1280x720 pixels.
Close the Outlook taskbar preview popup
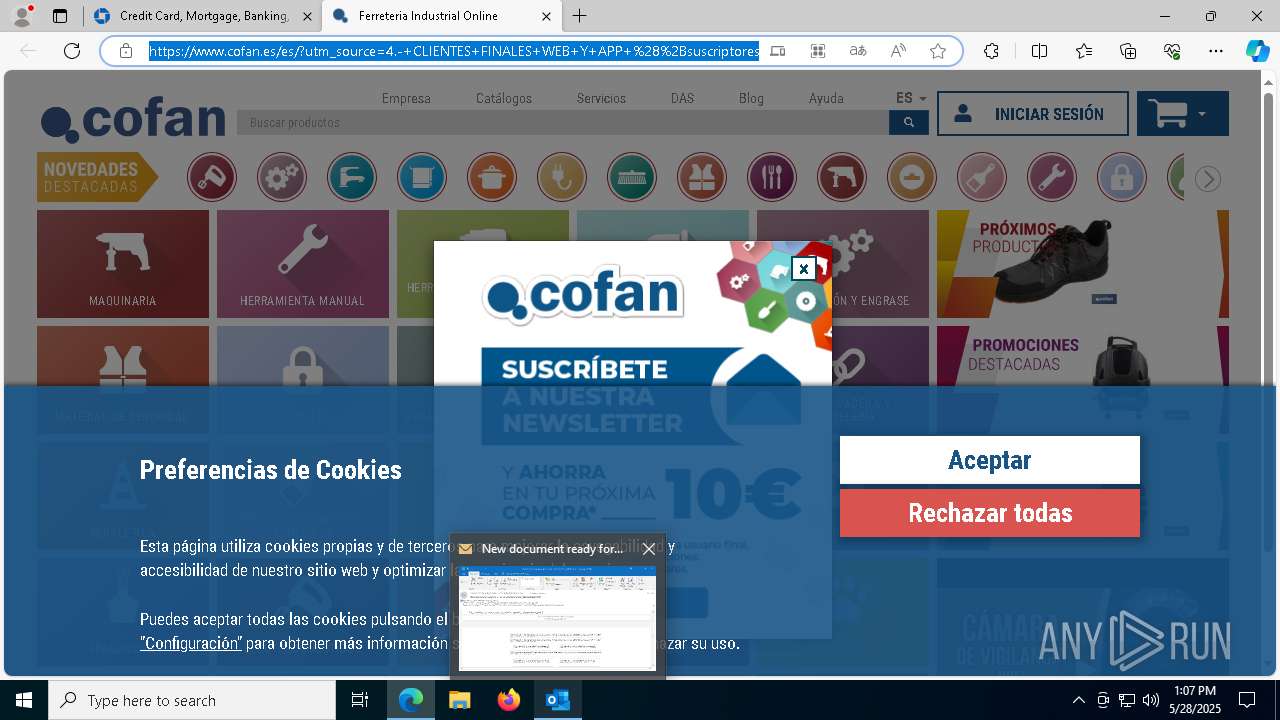[649, 549]
